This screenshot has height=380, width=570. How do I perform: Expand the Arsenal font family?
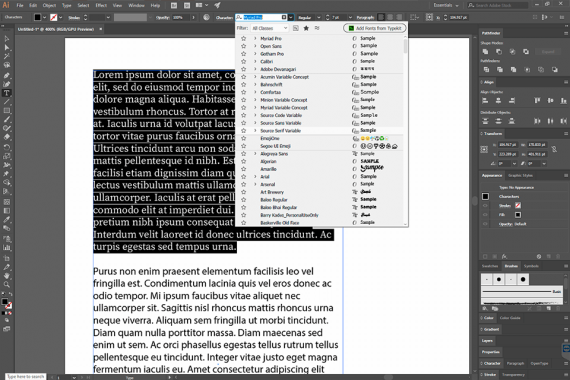[x=255, y=184]
